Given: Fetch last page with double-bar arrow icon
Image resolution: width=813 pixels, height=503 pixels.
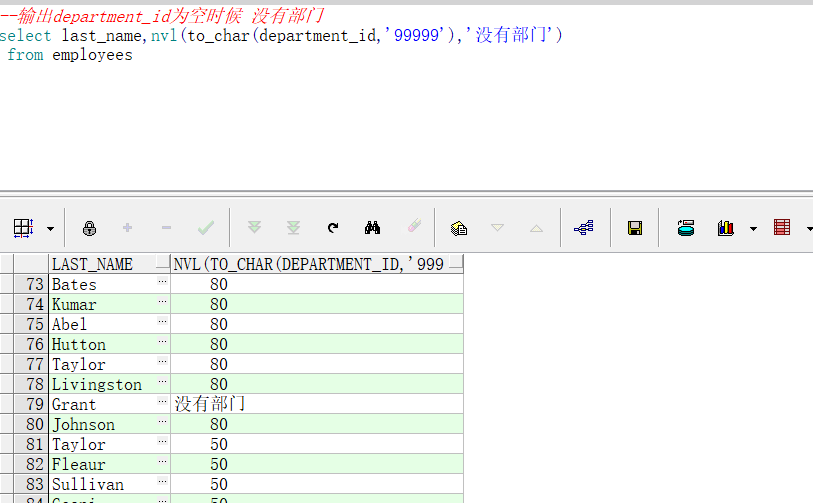Looking at the screenshot, I should pyautogui.click(x=293, y=227).
